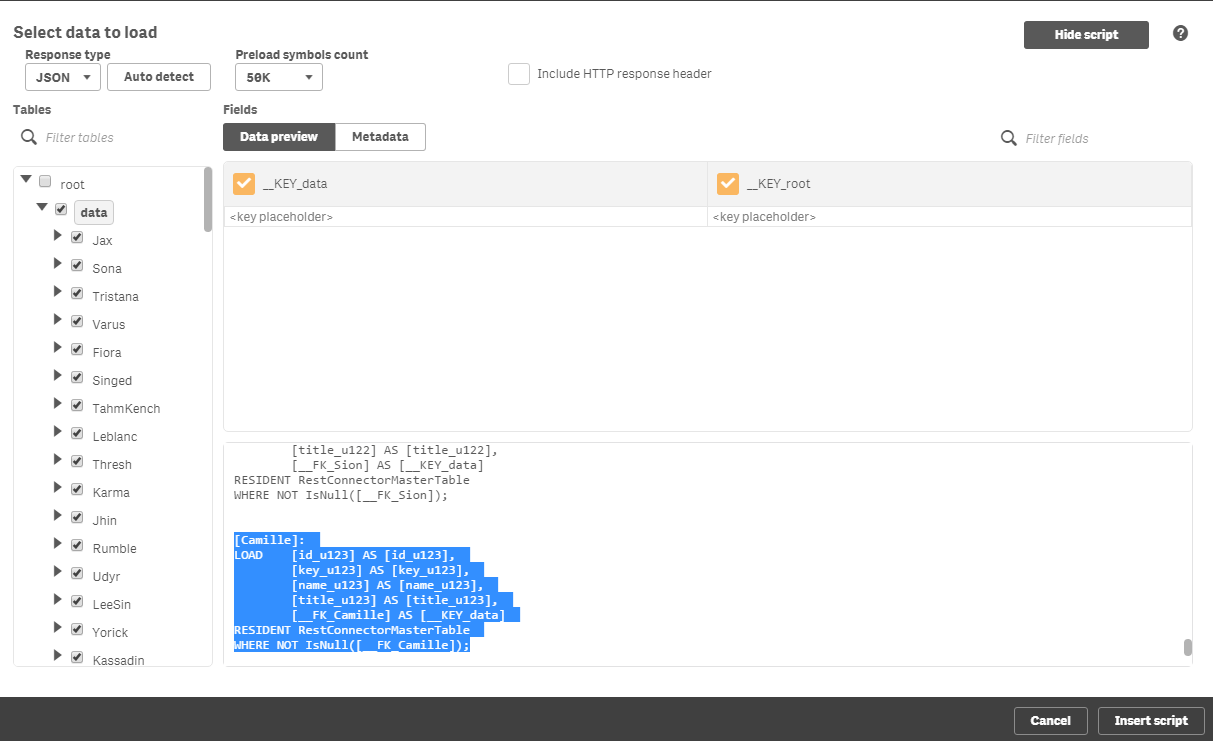Uncheck the Sona table checkbox

coord(77,266)
